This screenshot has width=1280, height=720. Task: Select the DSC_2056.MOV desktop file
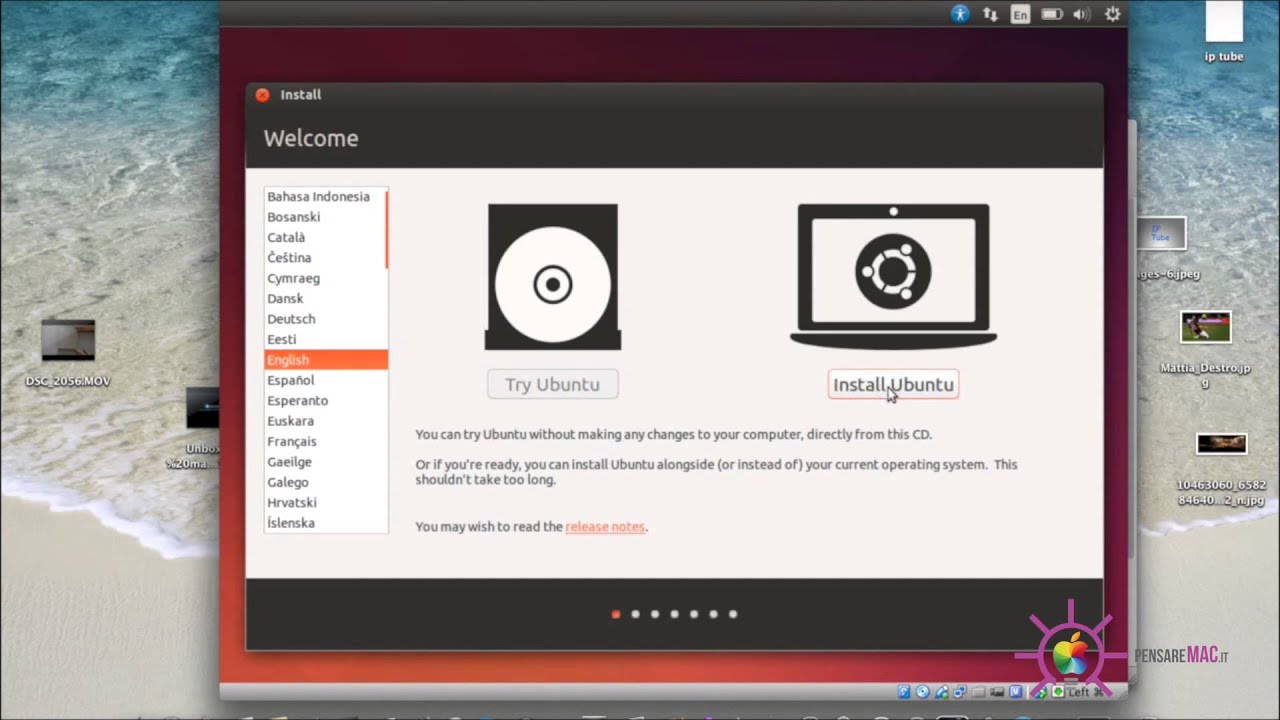click(68, 341)
